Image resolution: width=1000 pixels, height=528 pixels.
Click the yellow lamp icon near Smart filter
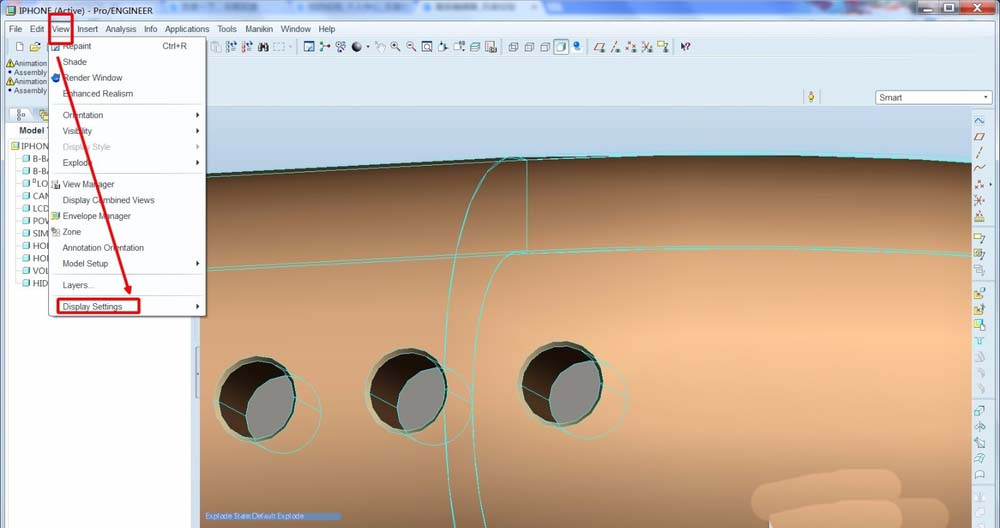click(x=811, y=97)
